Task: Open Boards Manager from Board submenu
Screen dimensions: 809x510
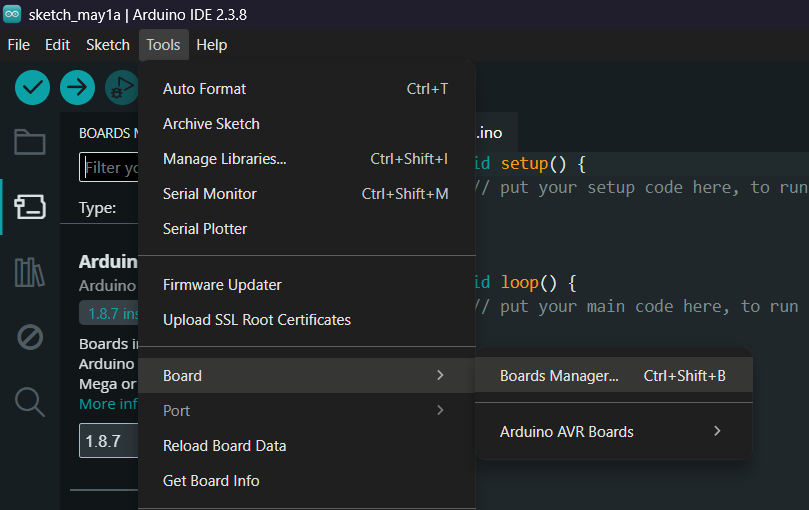Action: point(613,376)
